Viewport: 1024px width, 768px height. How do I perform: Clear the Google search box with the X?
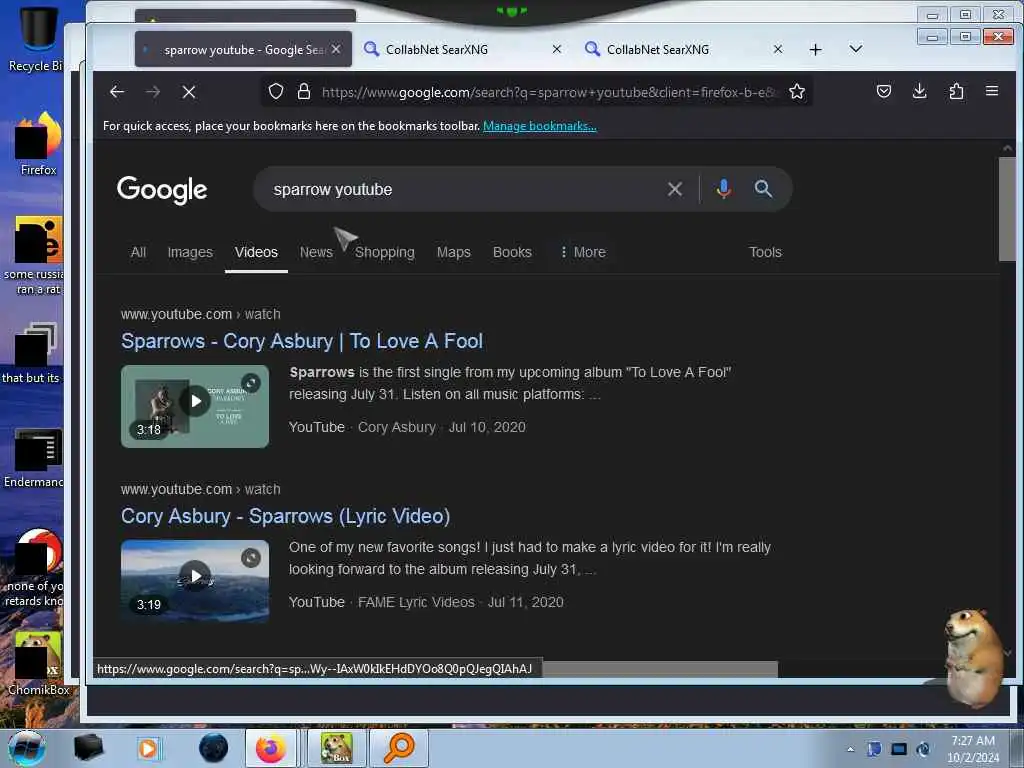pyautogui.click(x=675, y=189)
